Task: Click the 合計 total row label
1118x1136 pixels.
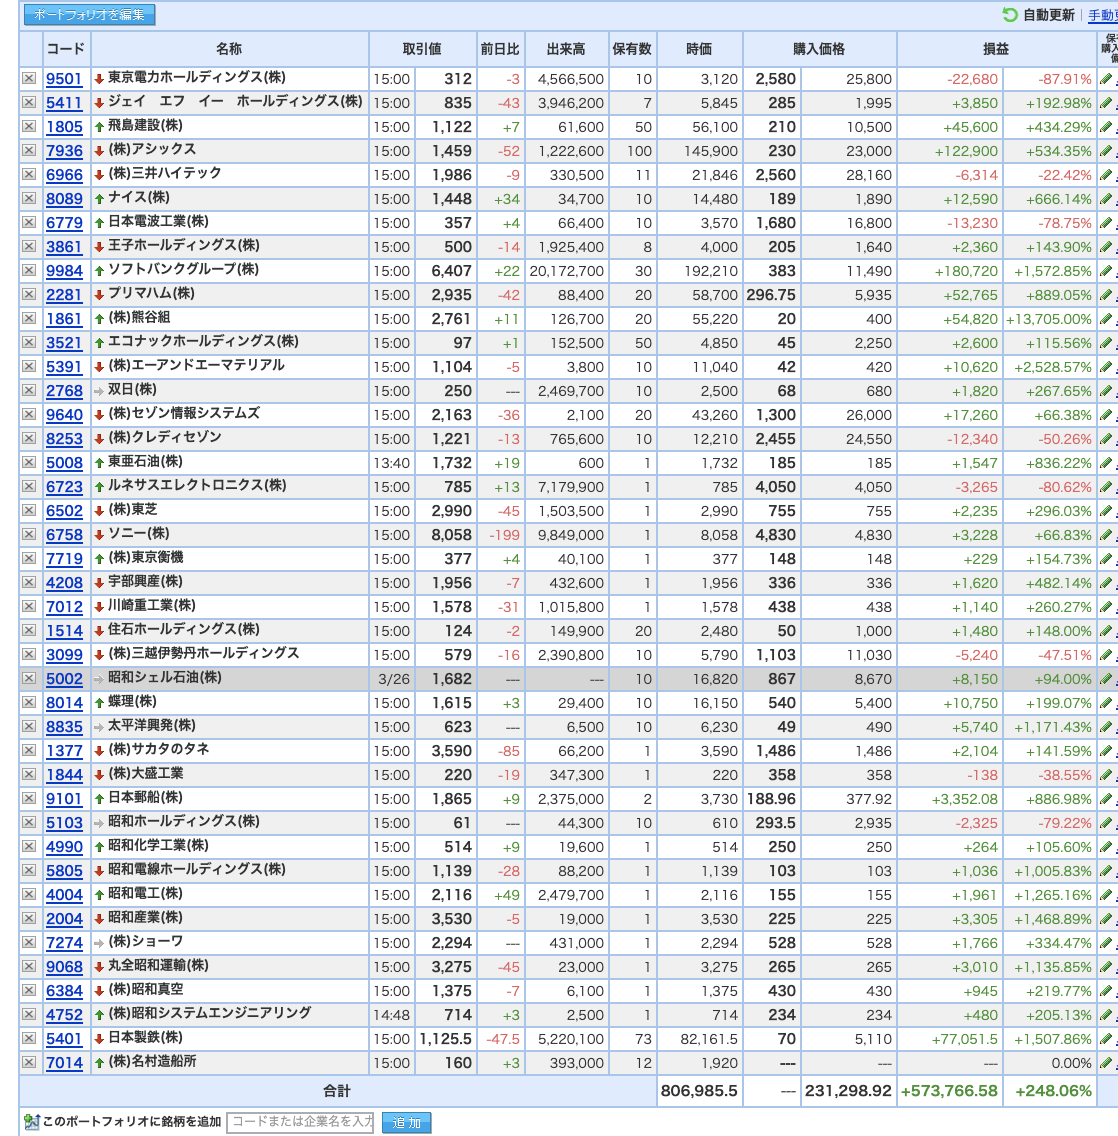Action: click(x=337, y=1091)
